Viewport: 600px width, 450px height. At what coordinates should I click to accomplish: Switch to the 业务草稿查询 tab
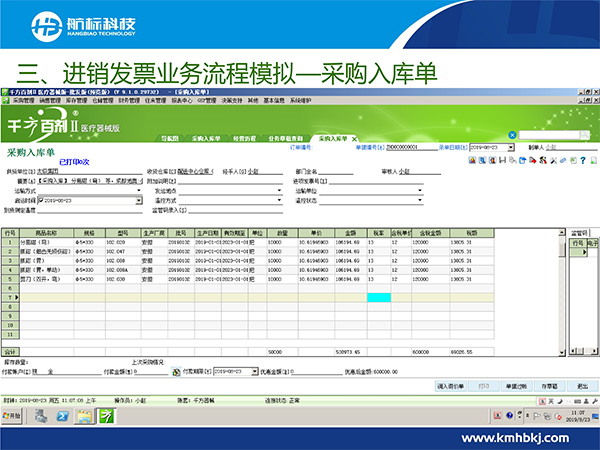click(x=285, y=139)
